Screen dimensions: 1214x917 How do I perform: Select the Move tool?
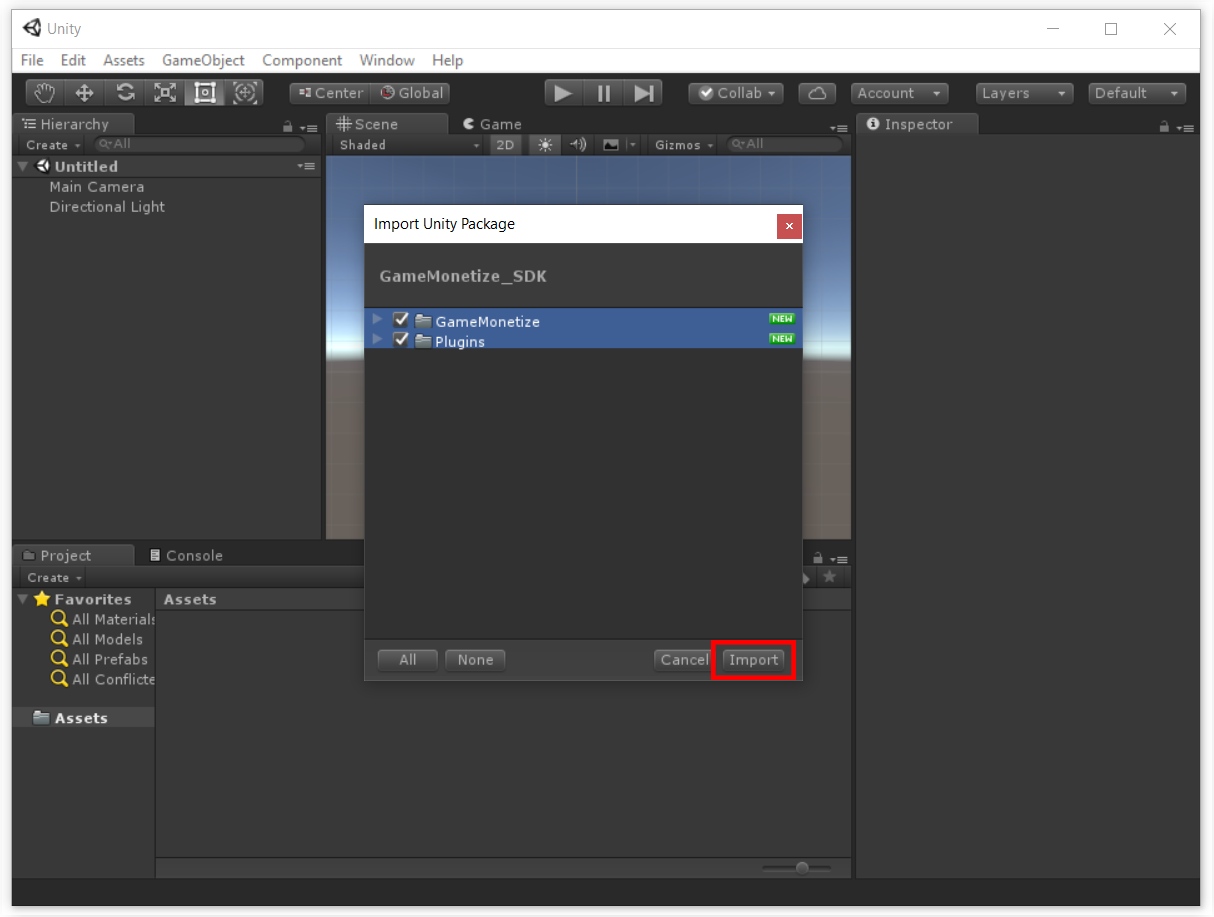84,93
